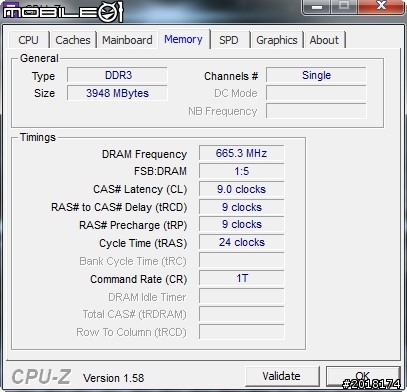Screen dimensions: 407x392
Task: Click the 3948 MBytes size field
Action: pyautogui.click(x=117, y=93)
